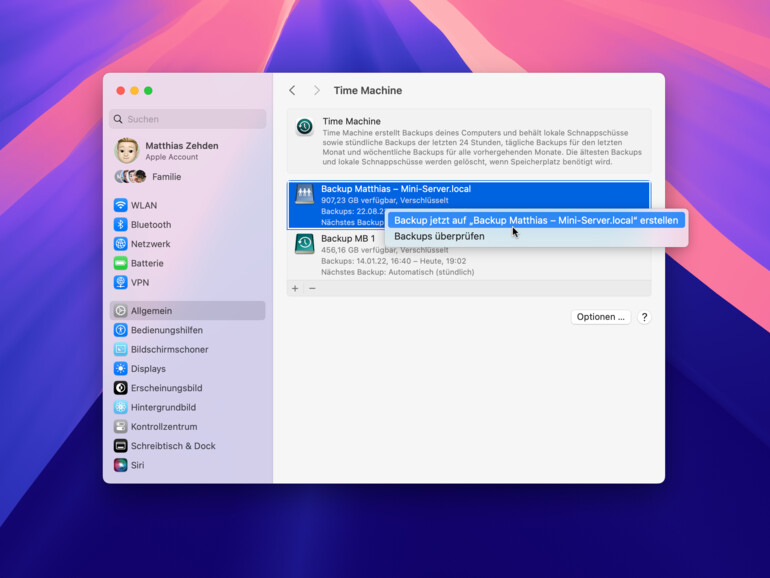Open the Bildschirmschoner icon

120,349
